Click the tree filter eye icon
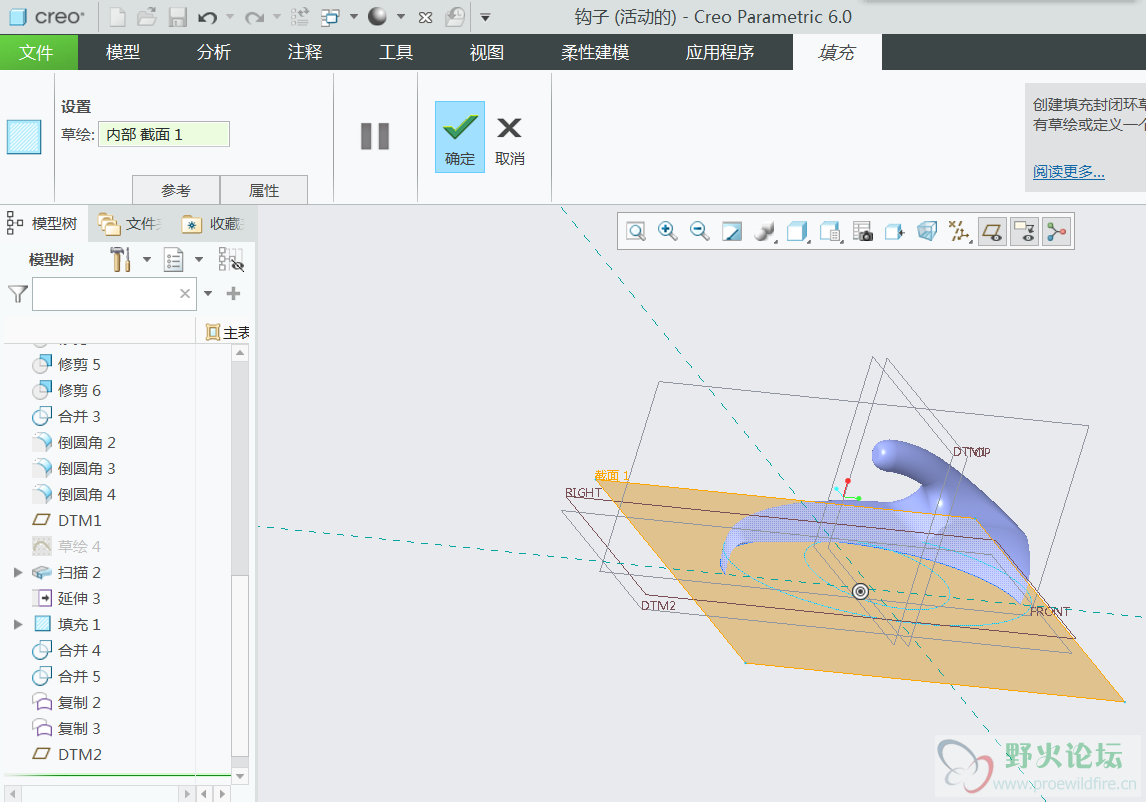1146x802 pixels. click(x=231, y=260)
